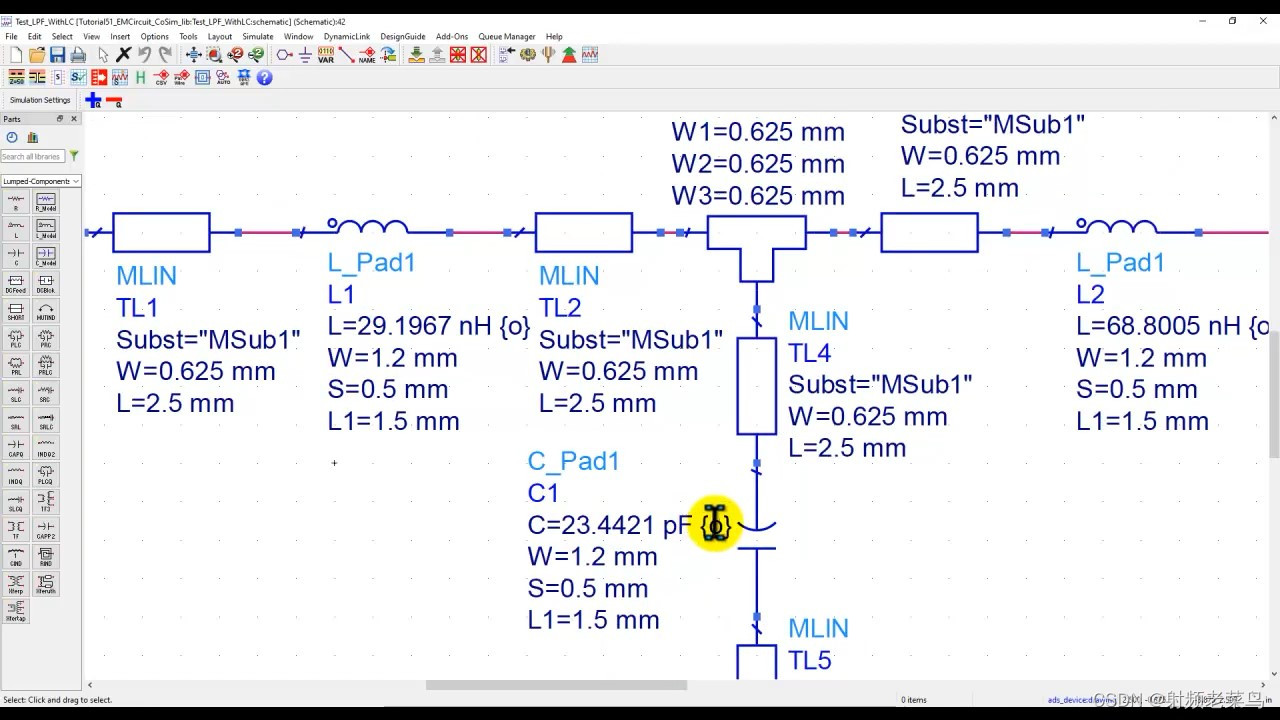Toggle the library filter funnel icon
The height and width of the screenshot is (720, 1280).
click(x=74, y=156)
